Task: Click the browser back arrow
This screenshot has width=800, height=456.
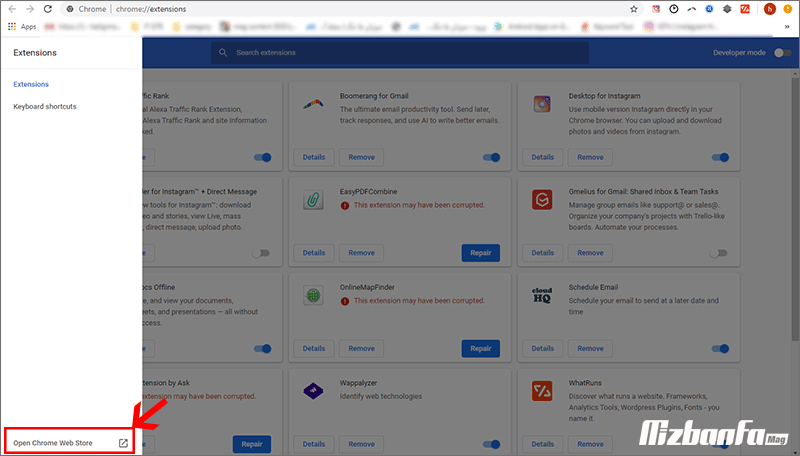Action: 12,9
